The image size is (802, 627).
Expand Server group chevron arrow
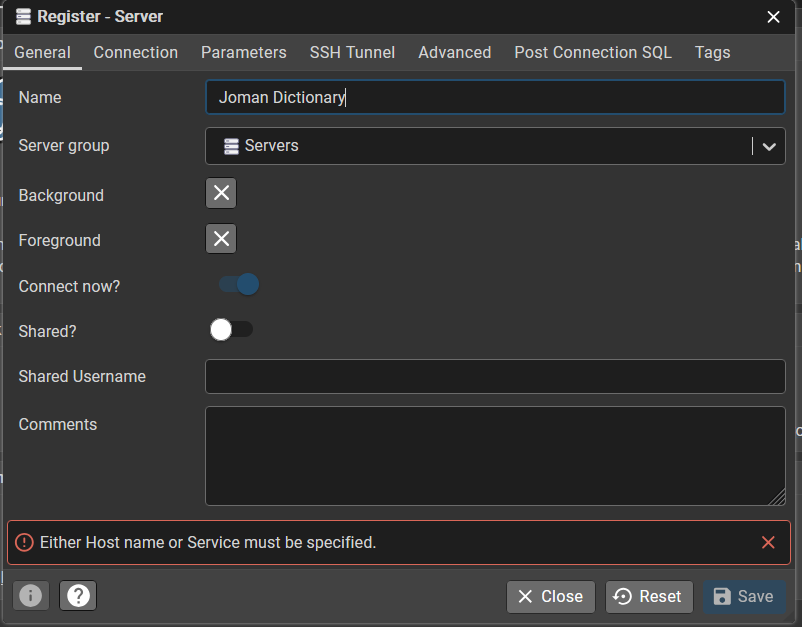(x=769, y=146)
